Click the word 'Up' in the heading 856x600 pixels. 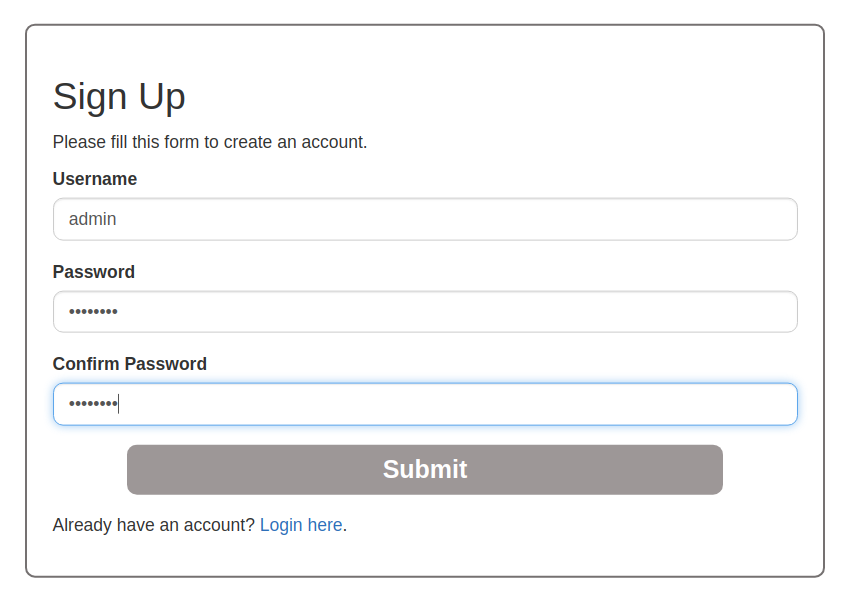click(162, 97)
